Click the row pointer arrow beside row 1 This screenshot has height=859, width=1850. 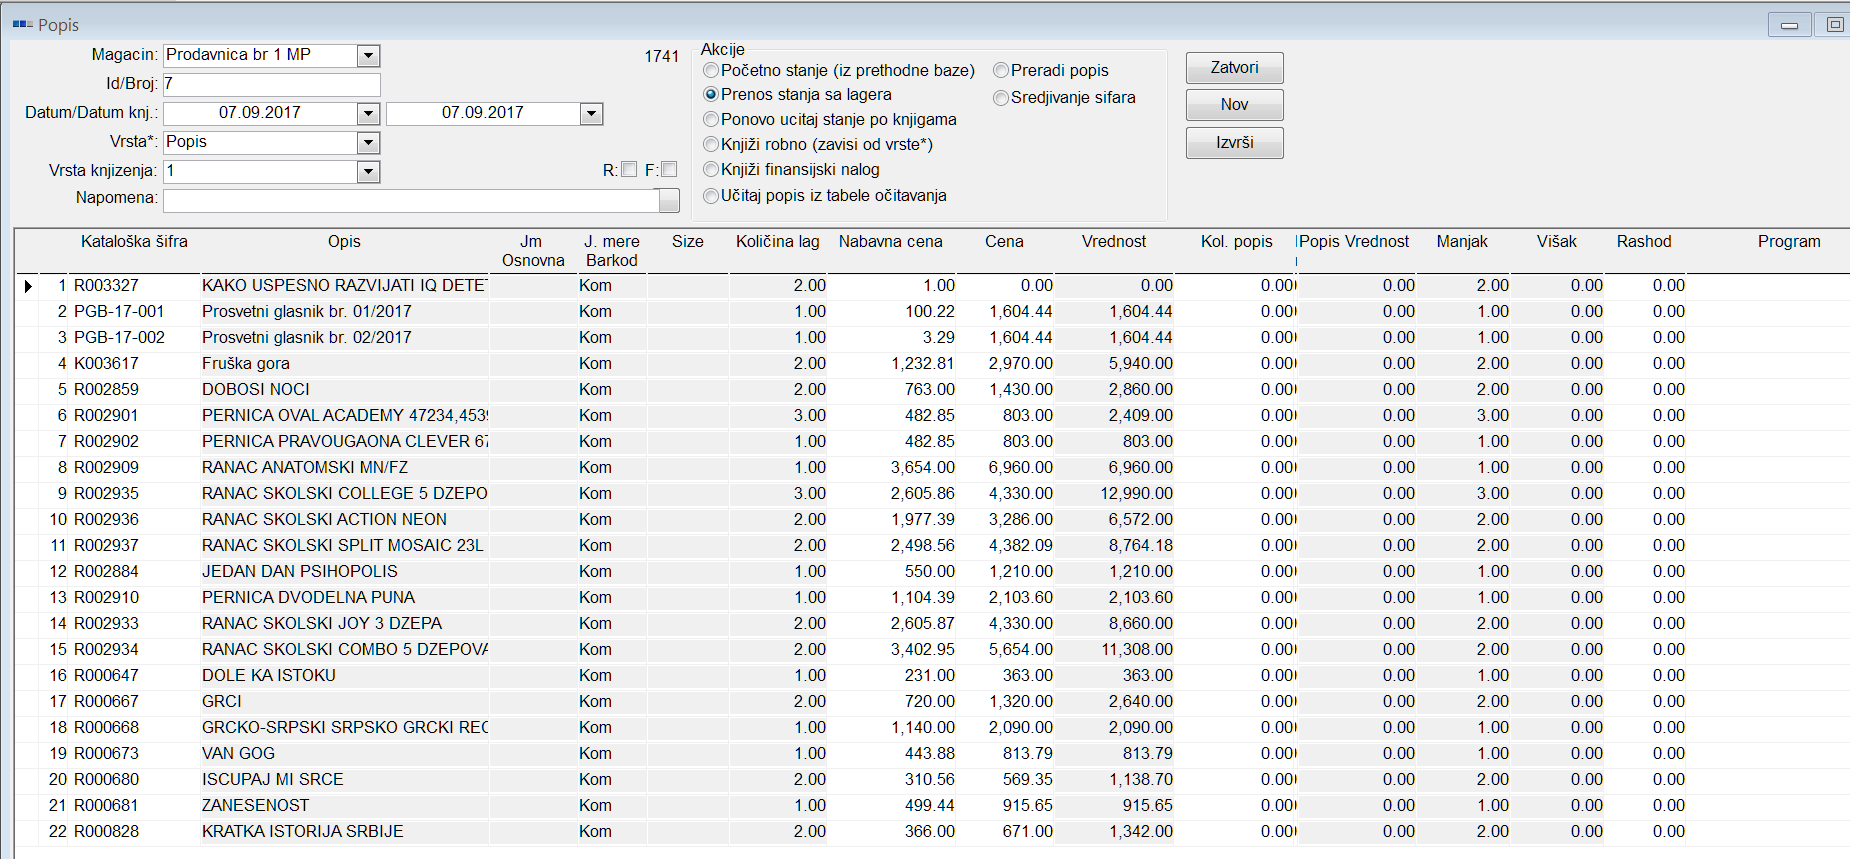tap(28, 287)
